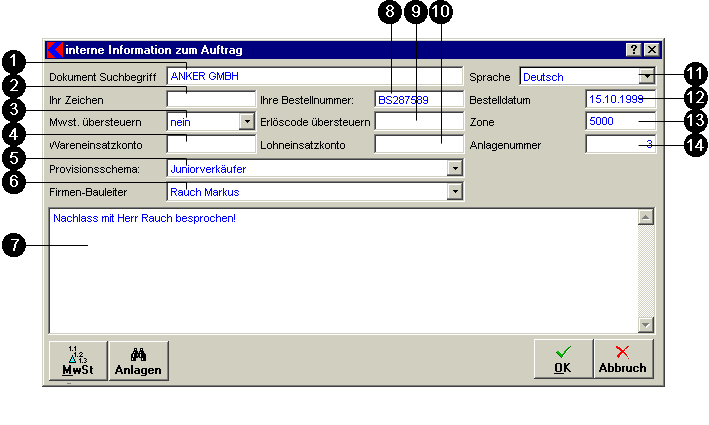Click the Dokument Suchbegriff field
Image resolution: width=709 pixels, height=425 pixels.
click(314, 76)
